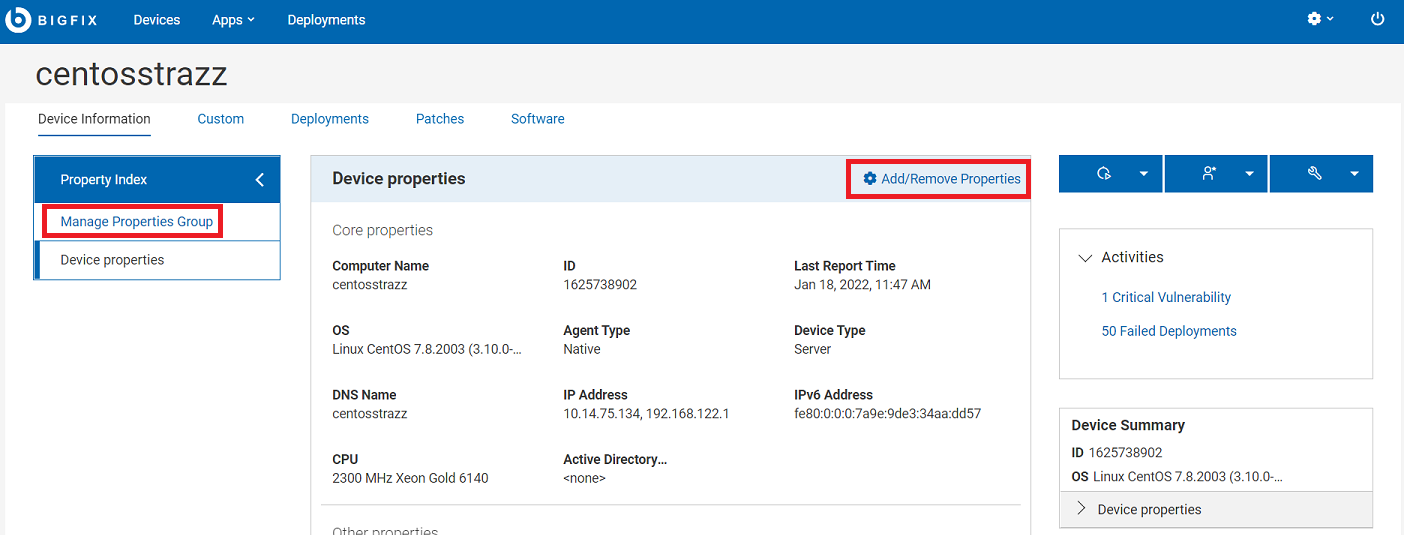The height and width of the screenshot is (535, 1404).
Task: View the 50 Failed Deployments link
Action: [1168, 331]
